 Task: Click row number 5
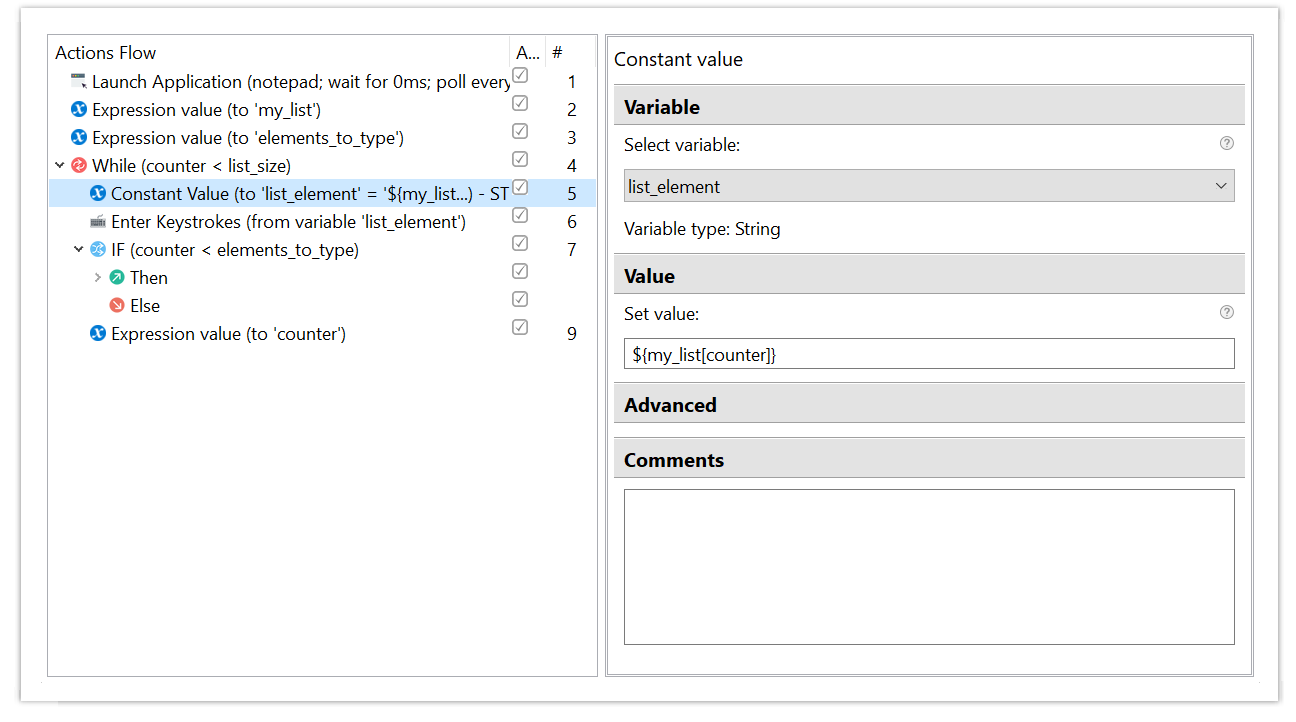click(572, 194)
